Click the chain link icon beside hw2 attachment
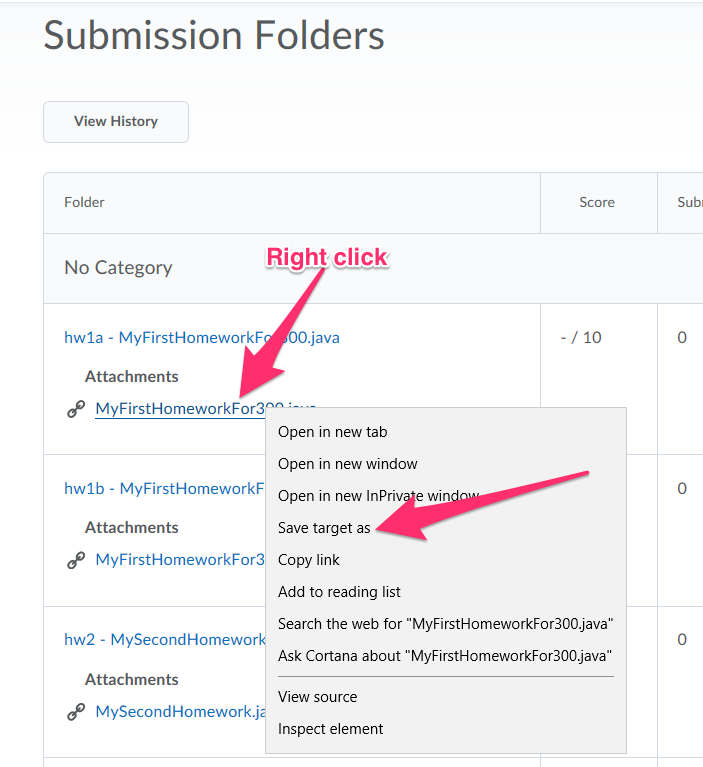Viewport: 703px width, 767px height. pyautogui.click(x=76, y=712)
